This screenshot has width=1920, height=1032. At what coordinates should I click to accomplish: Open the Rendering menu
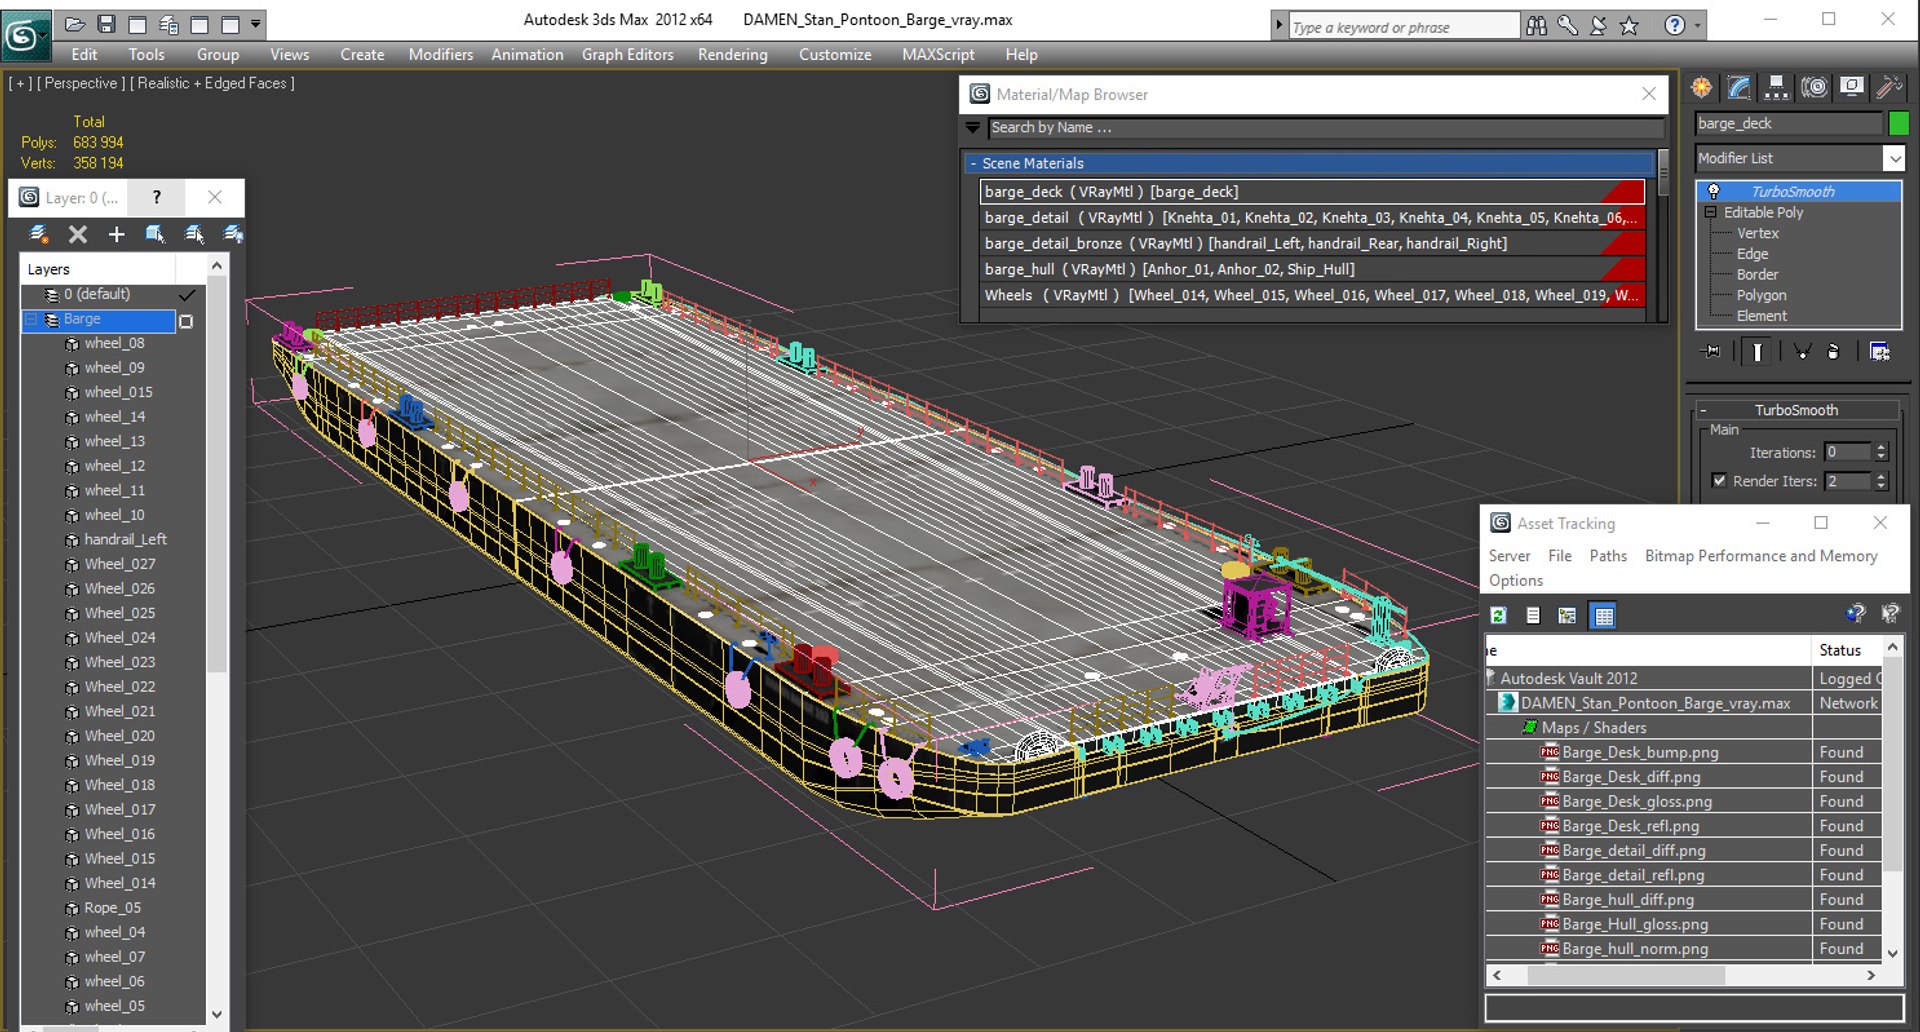pyautogui.click(x=732, y=54)
